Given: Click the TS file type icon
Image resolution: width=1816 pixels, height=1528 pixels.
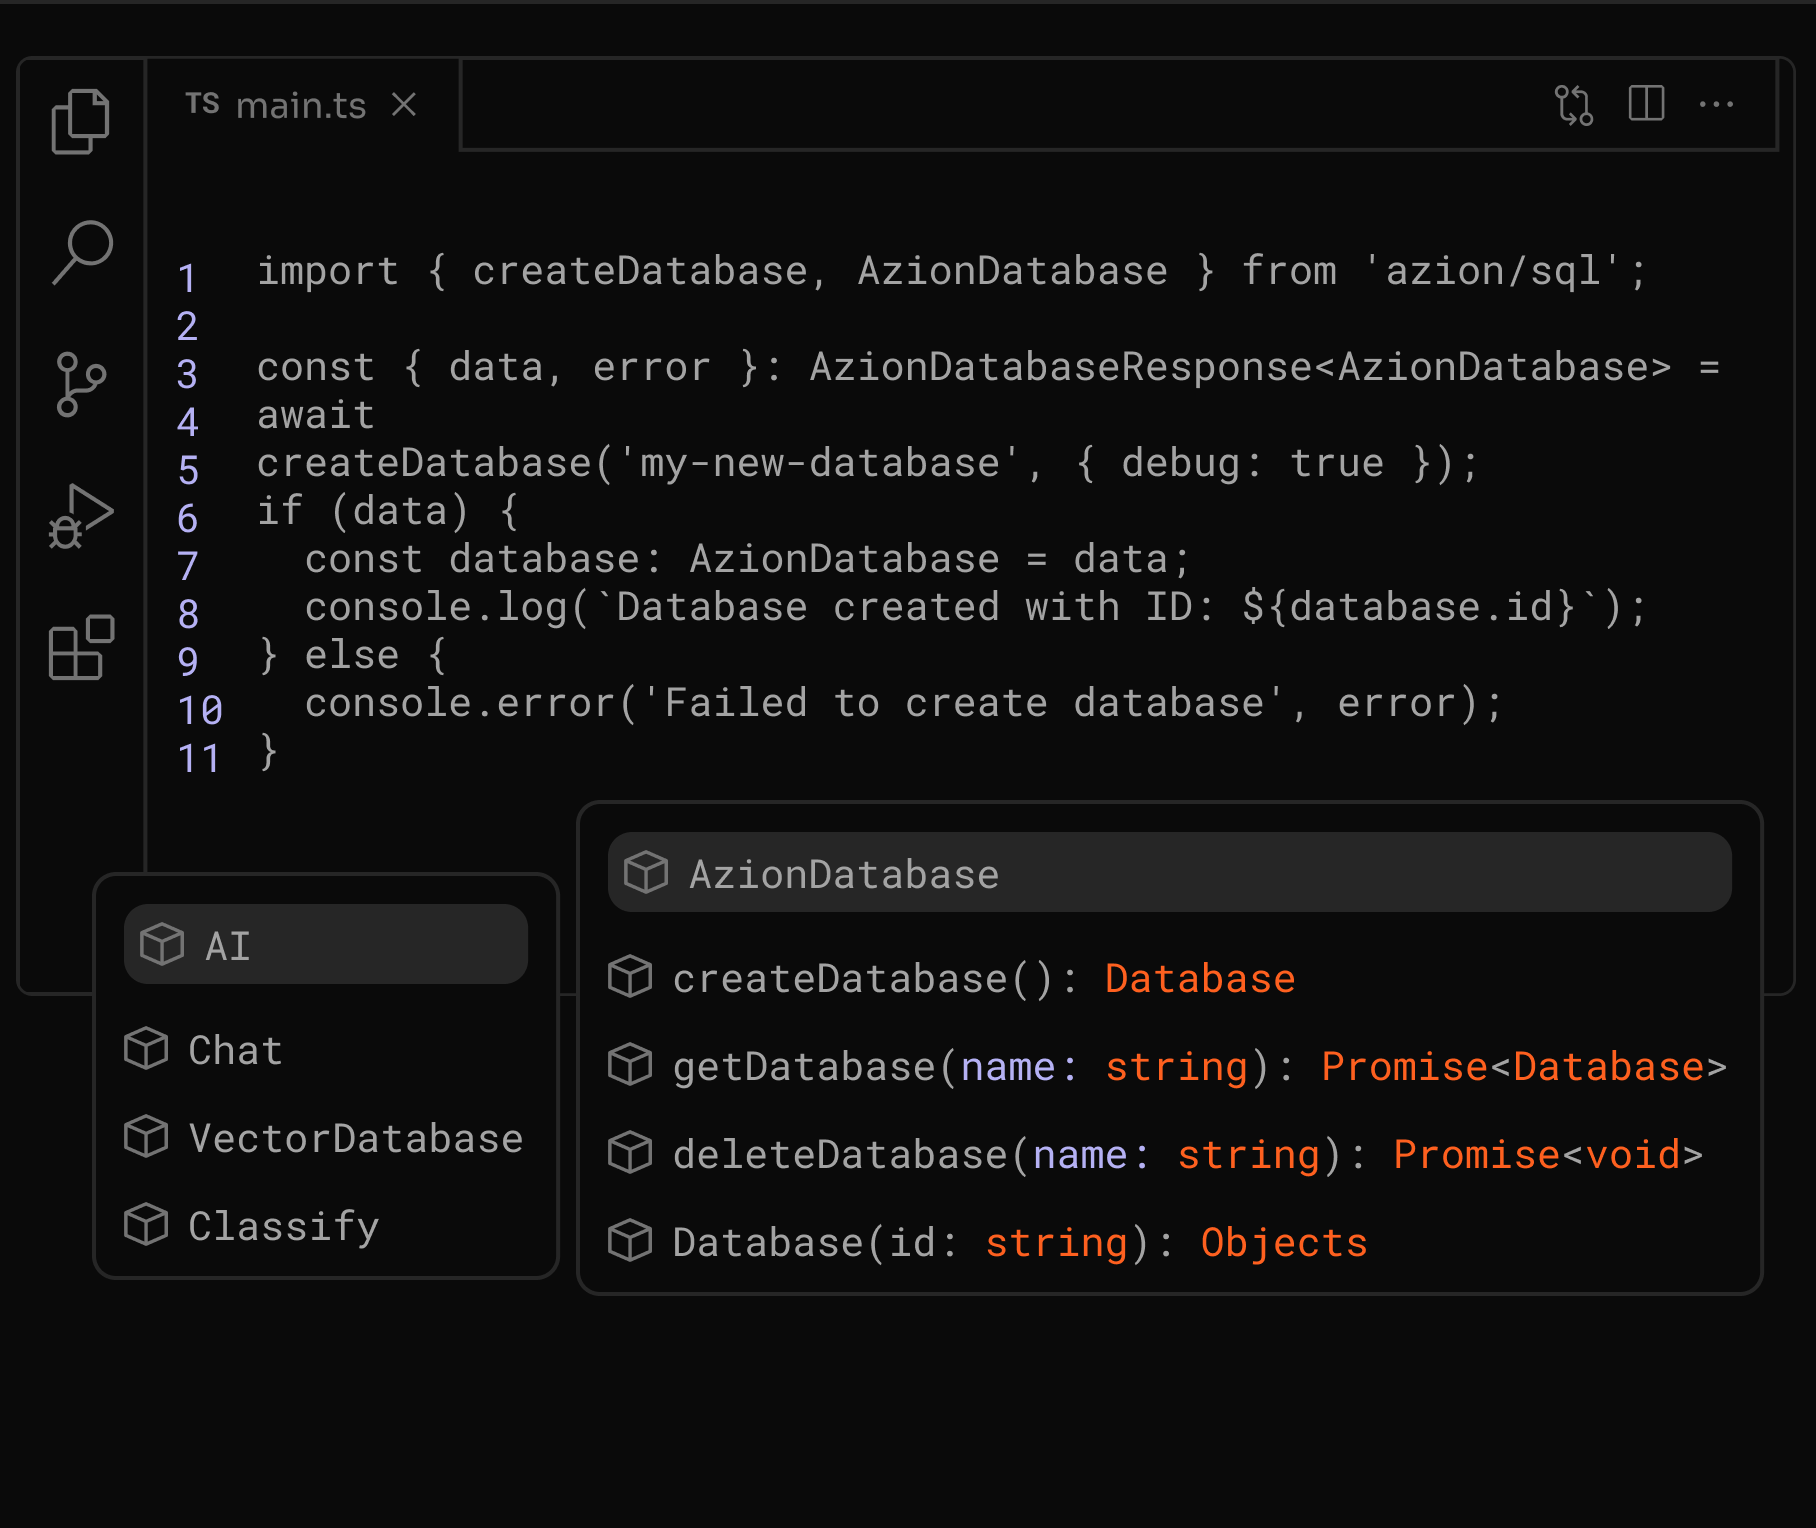Looking at the screenshot, I should 203,103.
